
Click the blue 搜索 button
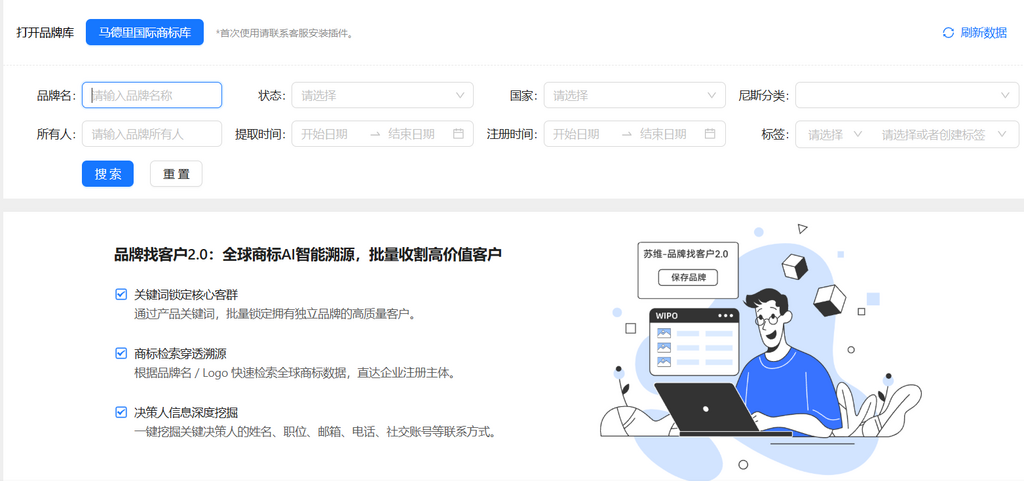(x=107, y=174)
